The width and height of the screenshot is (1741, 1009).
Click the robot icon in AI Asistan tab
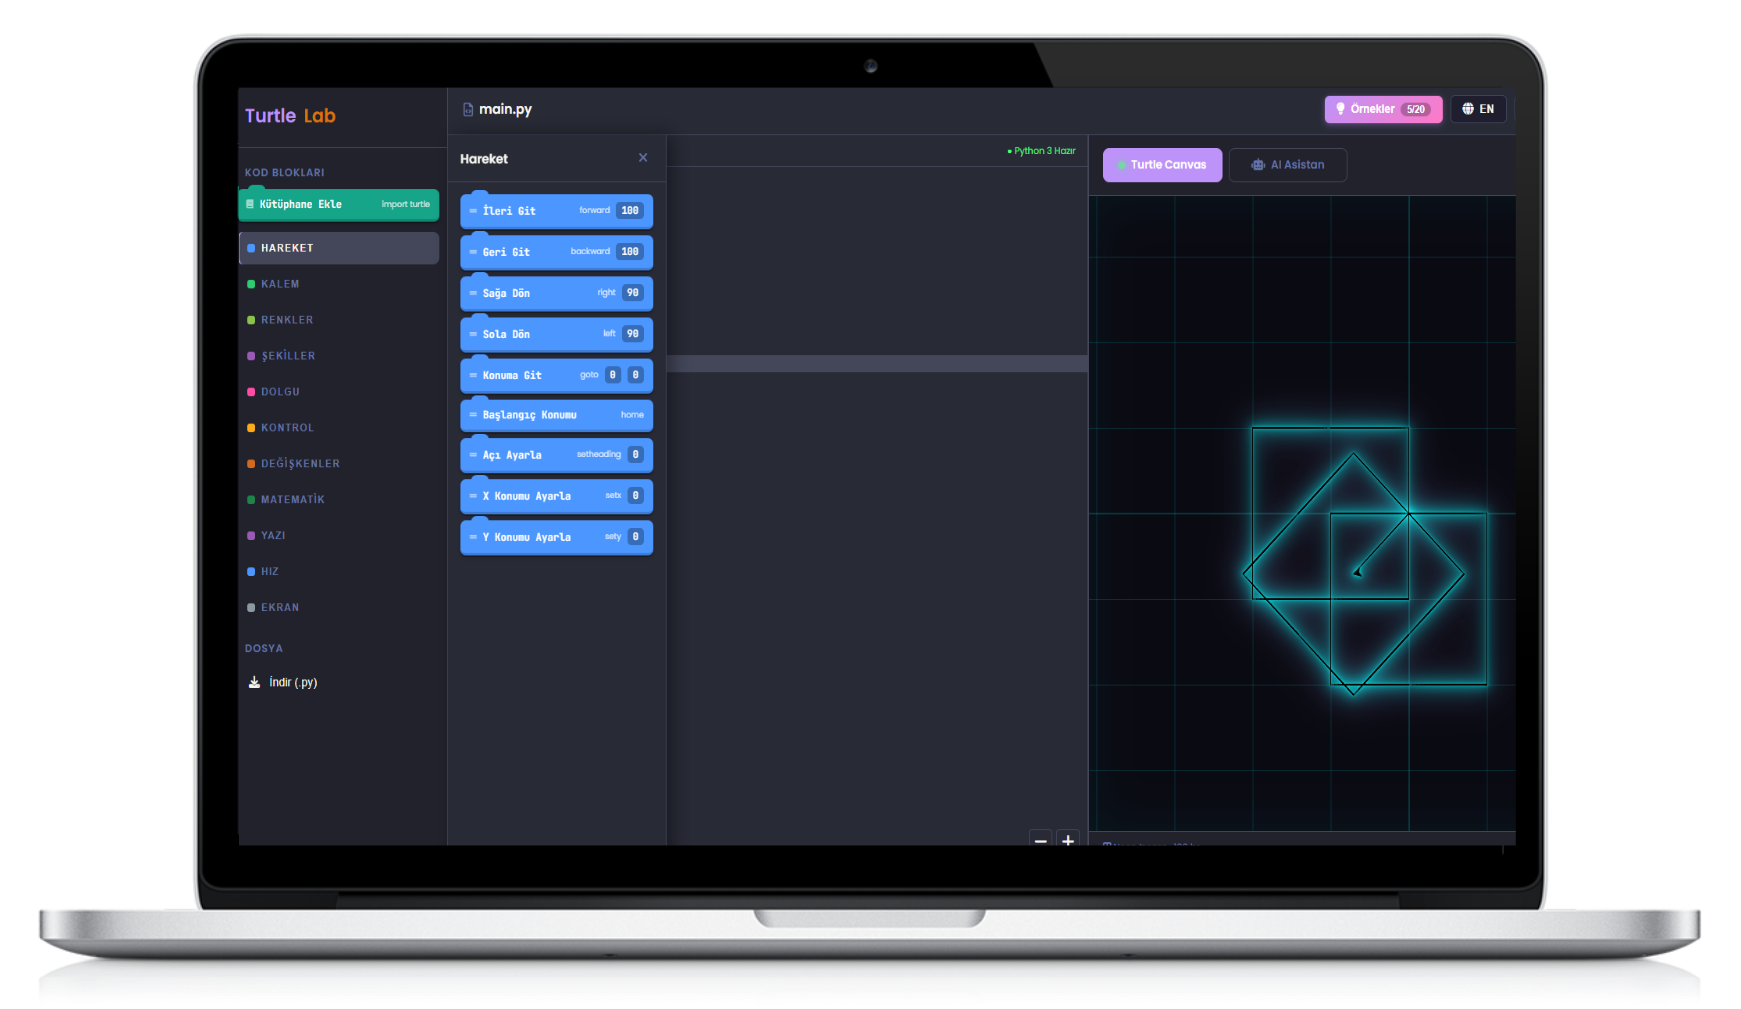click(1258, 165)
